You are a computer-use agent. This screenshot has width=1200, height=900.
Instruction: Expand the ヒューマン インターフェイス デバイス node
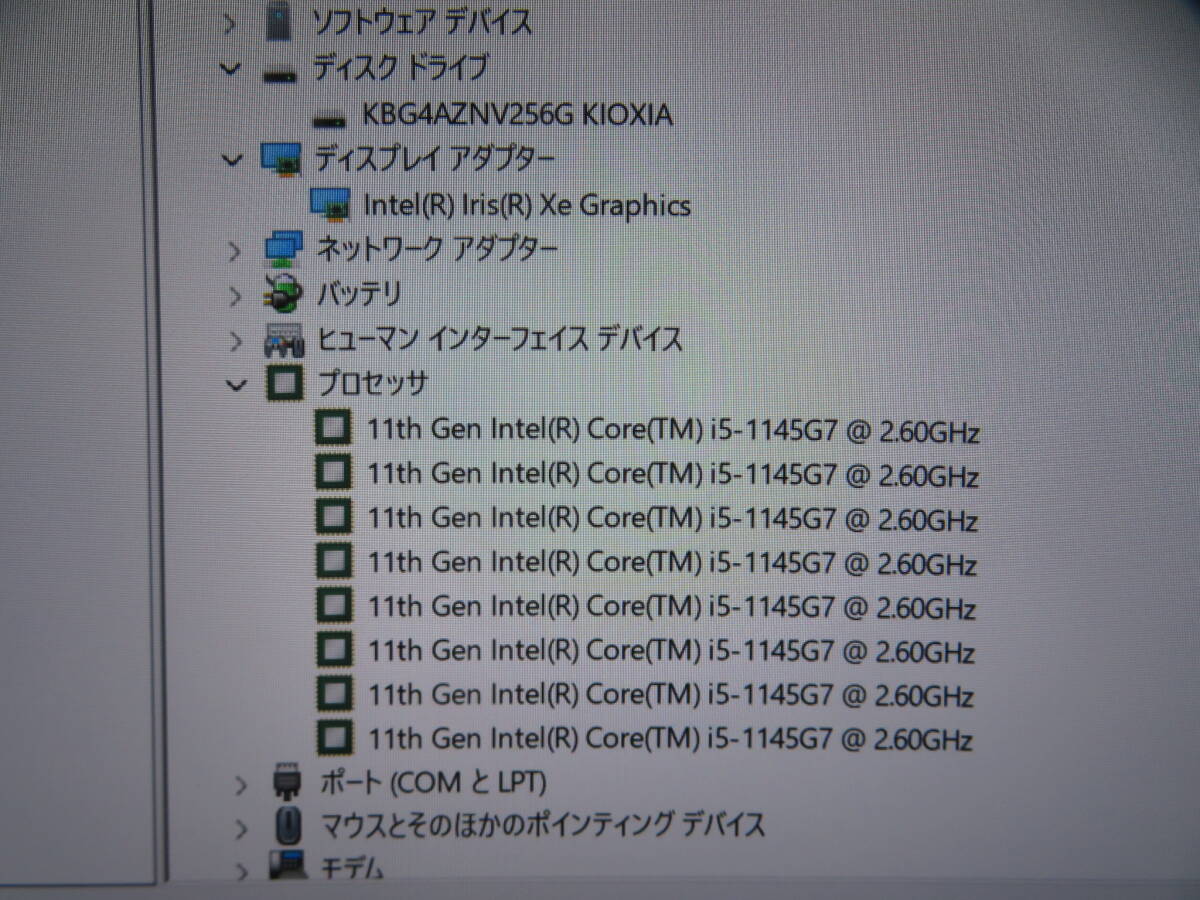pos(236,341)
